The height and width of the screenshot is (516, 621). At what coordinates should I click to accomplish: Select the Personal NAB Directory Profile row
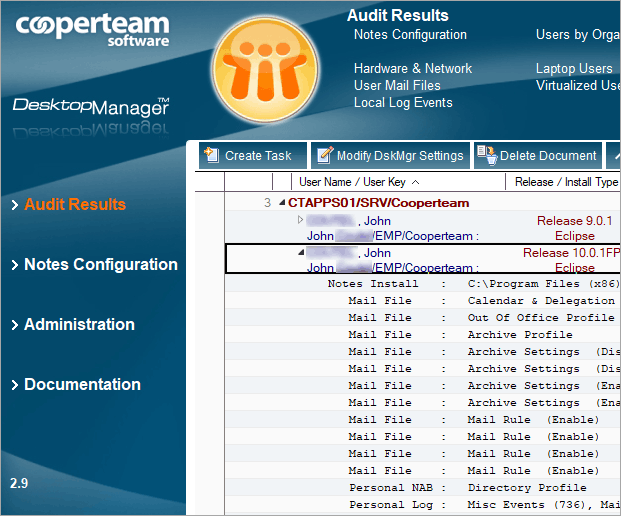point(422,487)
